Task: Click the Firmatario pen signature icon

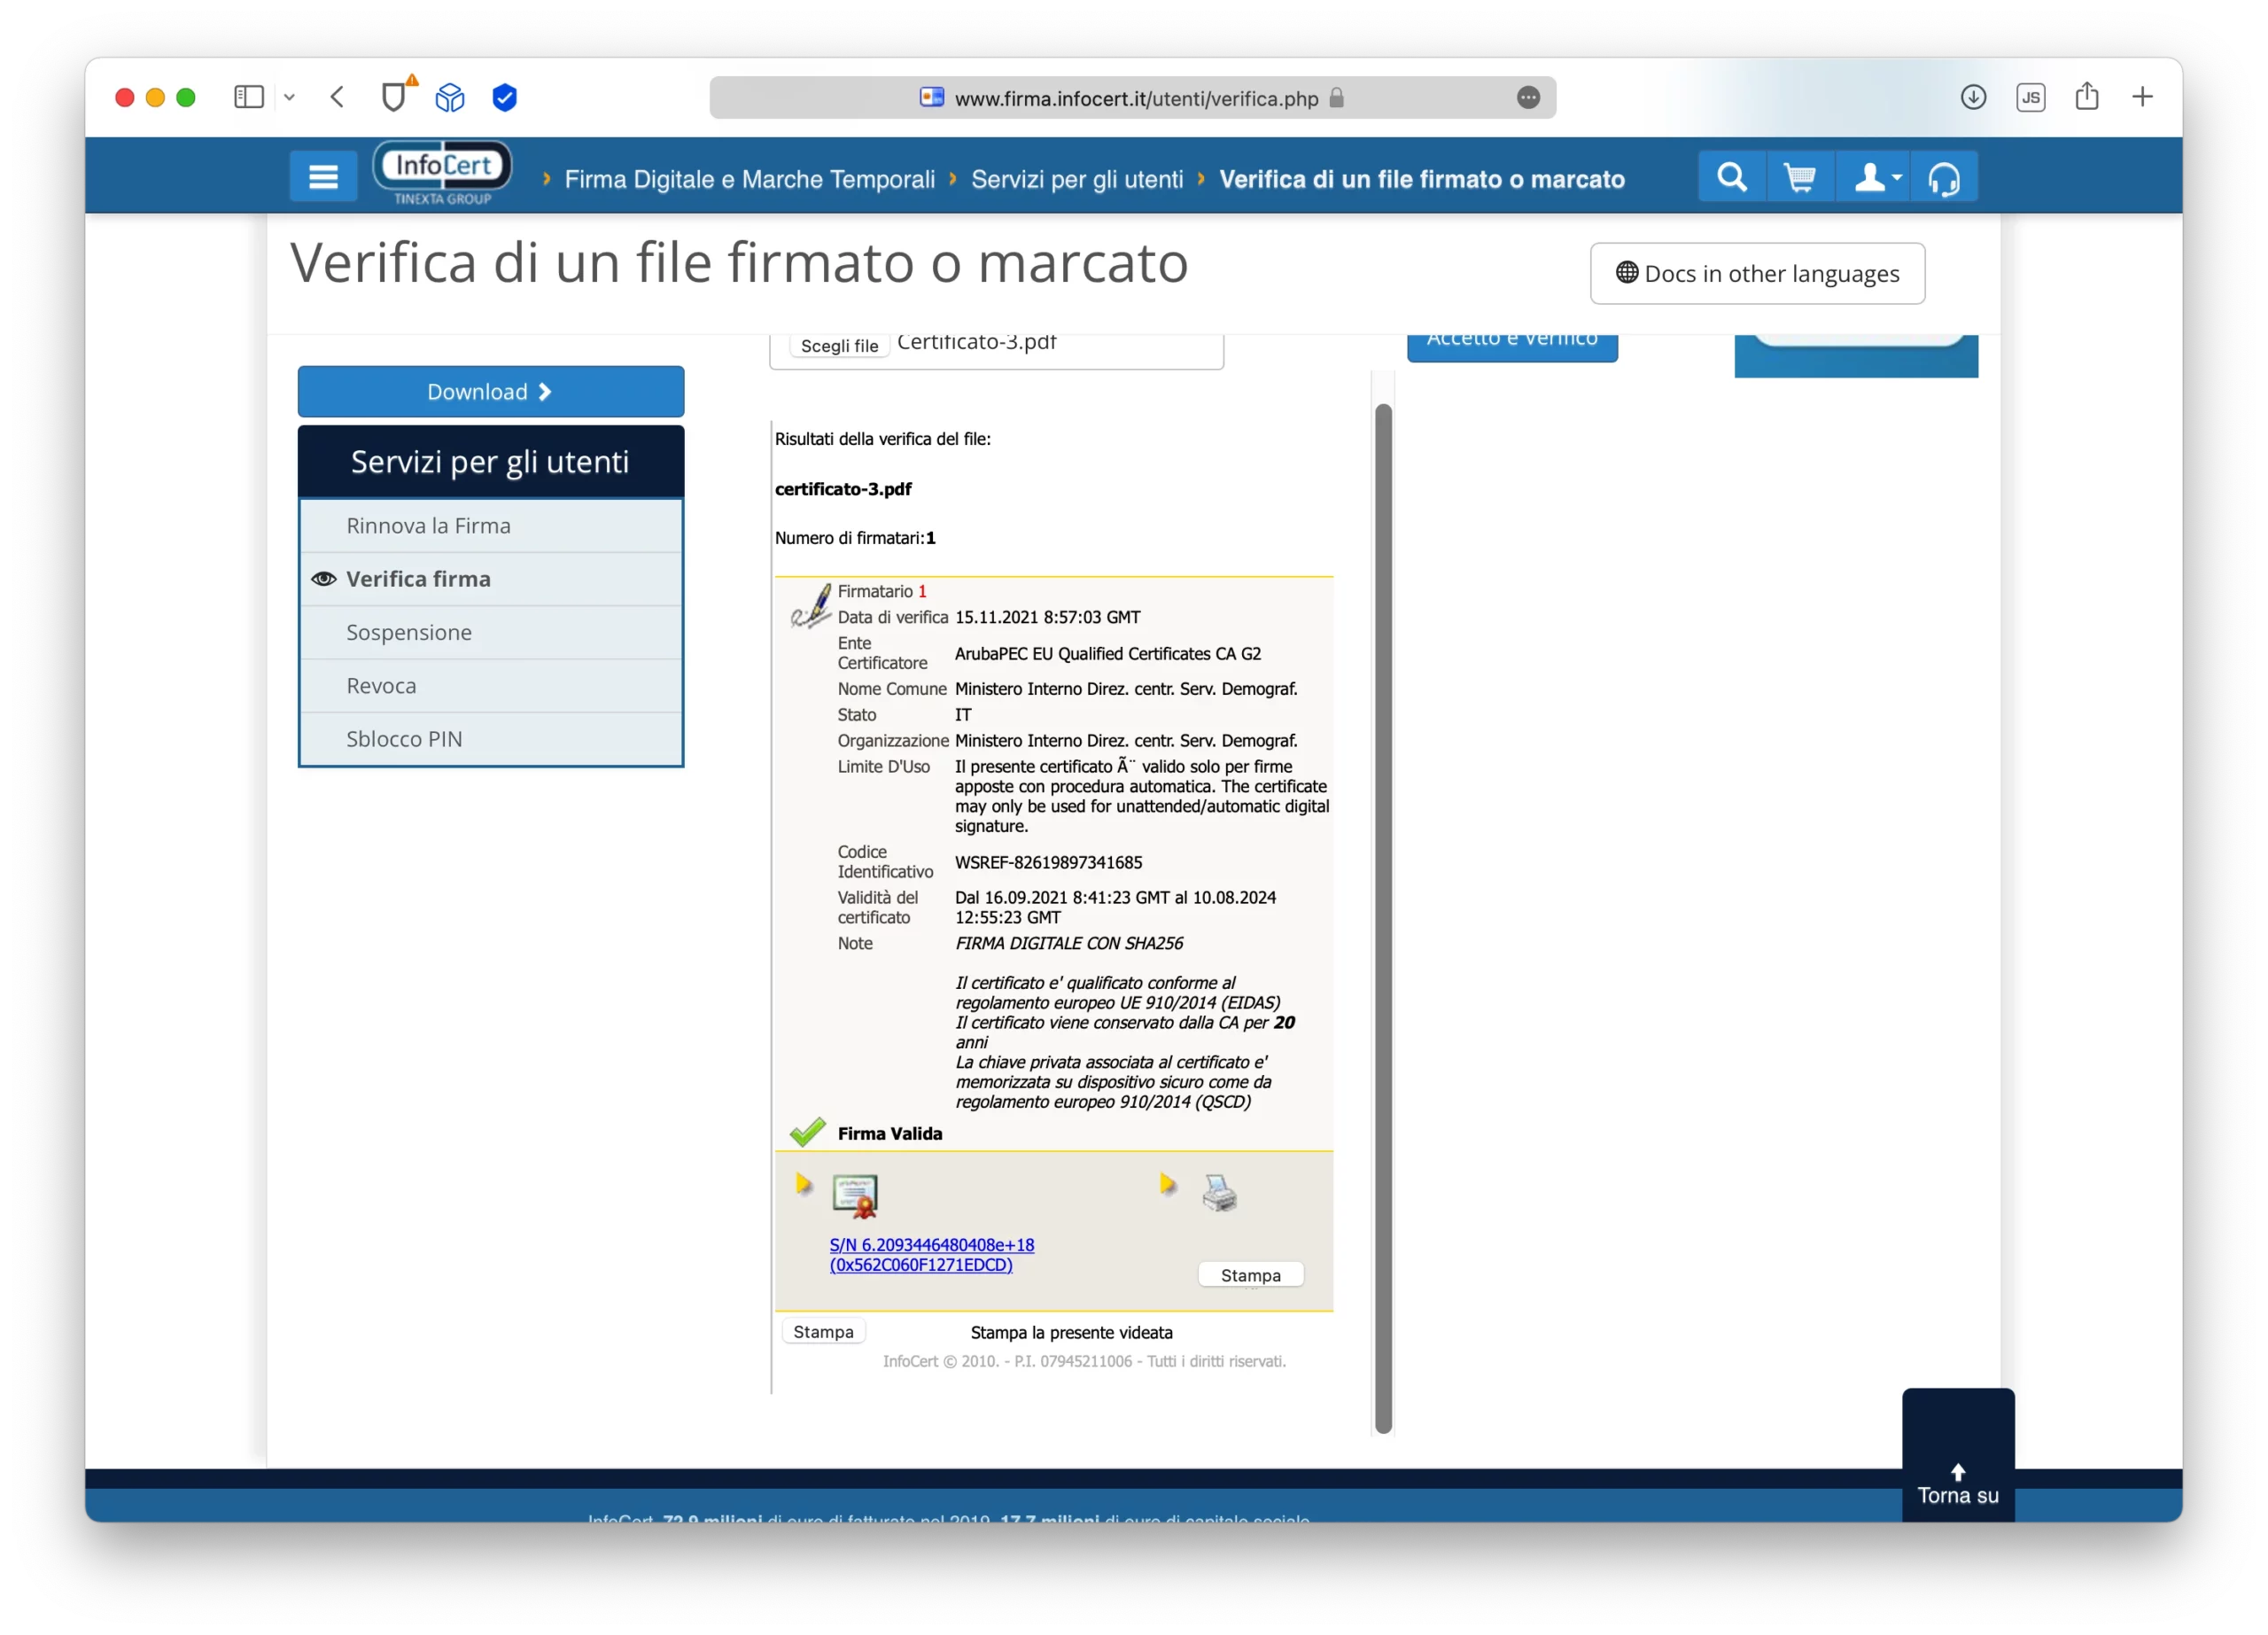Action: pos(811,606)
